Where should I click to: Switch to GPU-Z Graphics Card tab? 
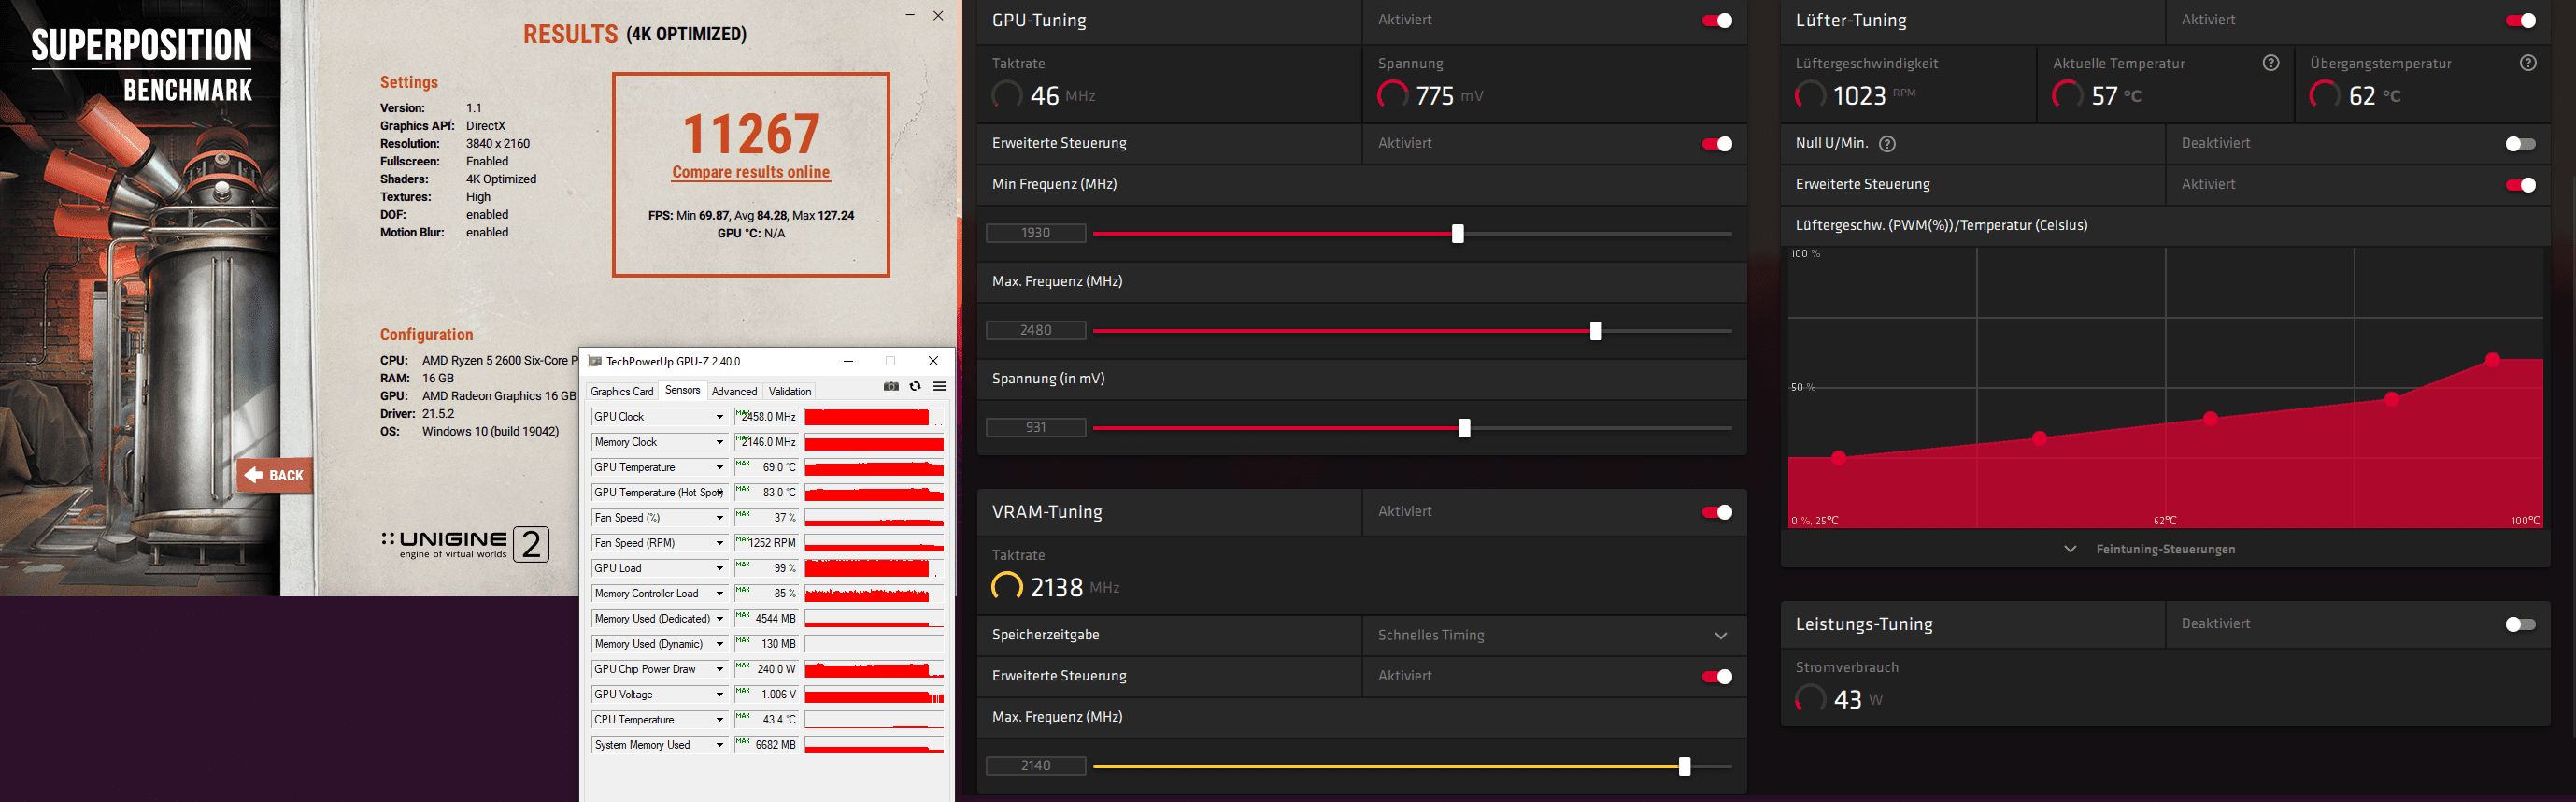click(x=622, y=392)
